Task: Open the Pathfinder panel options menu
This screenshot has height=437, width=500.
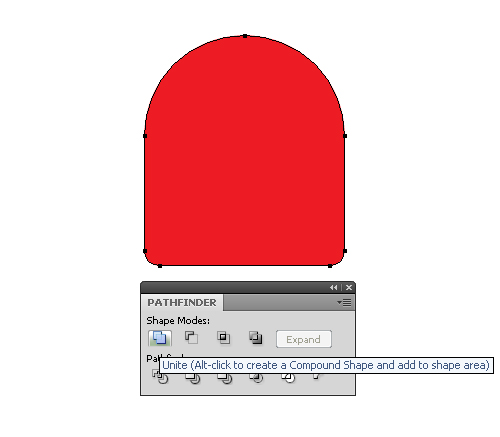Action: (x=344, y=303)
